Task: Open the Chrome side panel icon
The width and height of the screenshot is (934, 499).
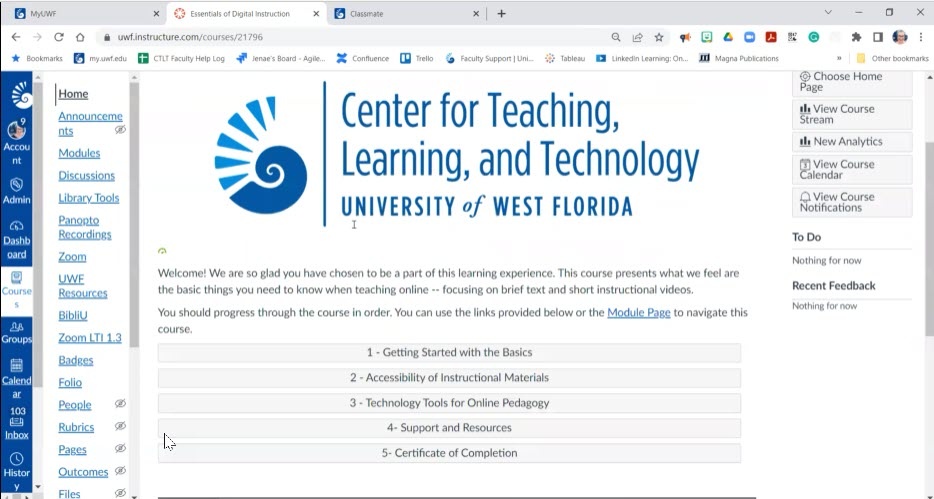Action: coord(877,37)
